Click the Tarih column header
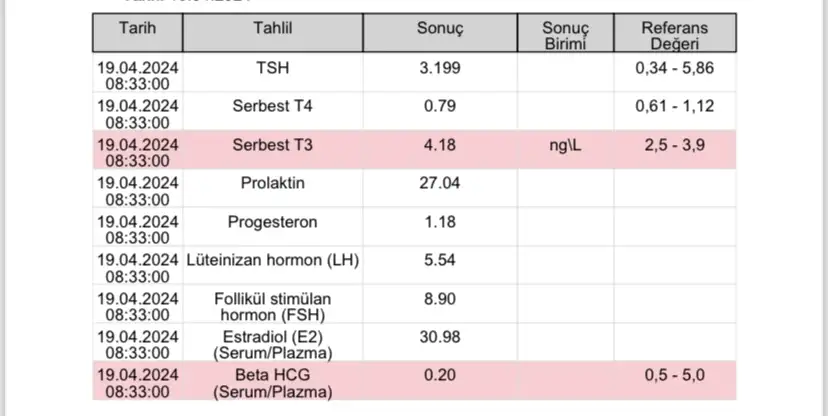 pos(138,28)
